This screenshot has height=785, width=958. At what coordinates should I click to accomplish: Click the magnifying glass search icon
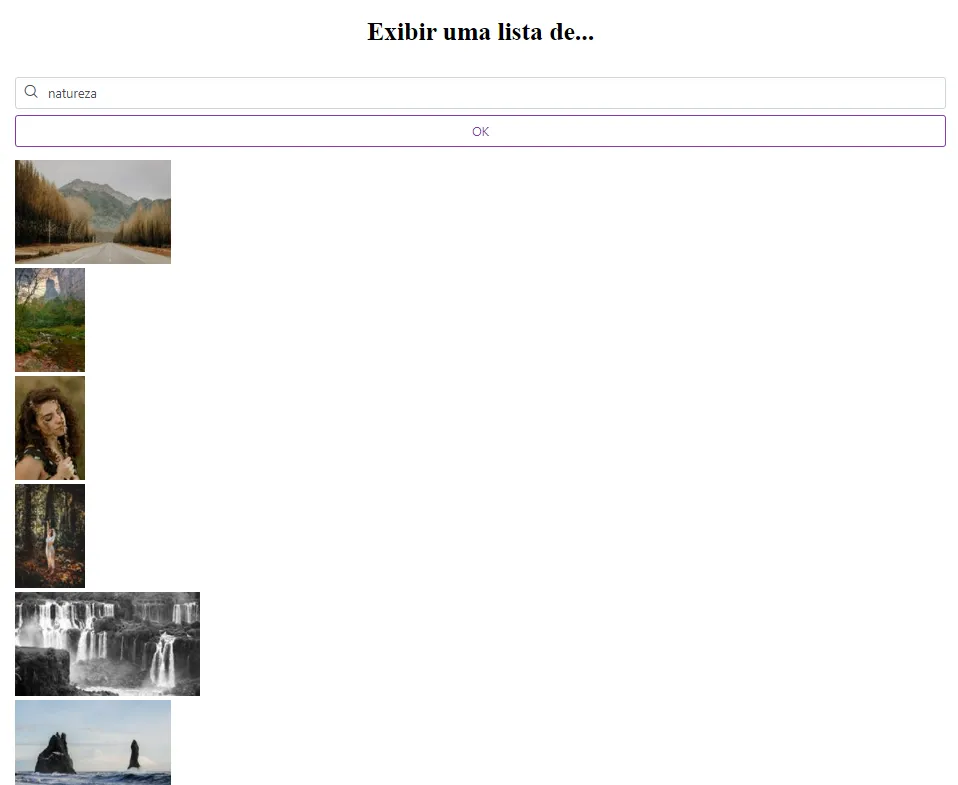(x=31, y=92)
